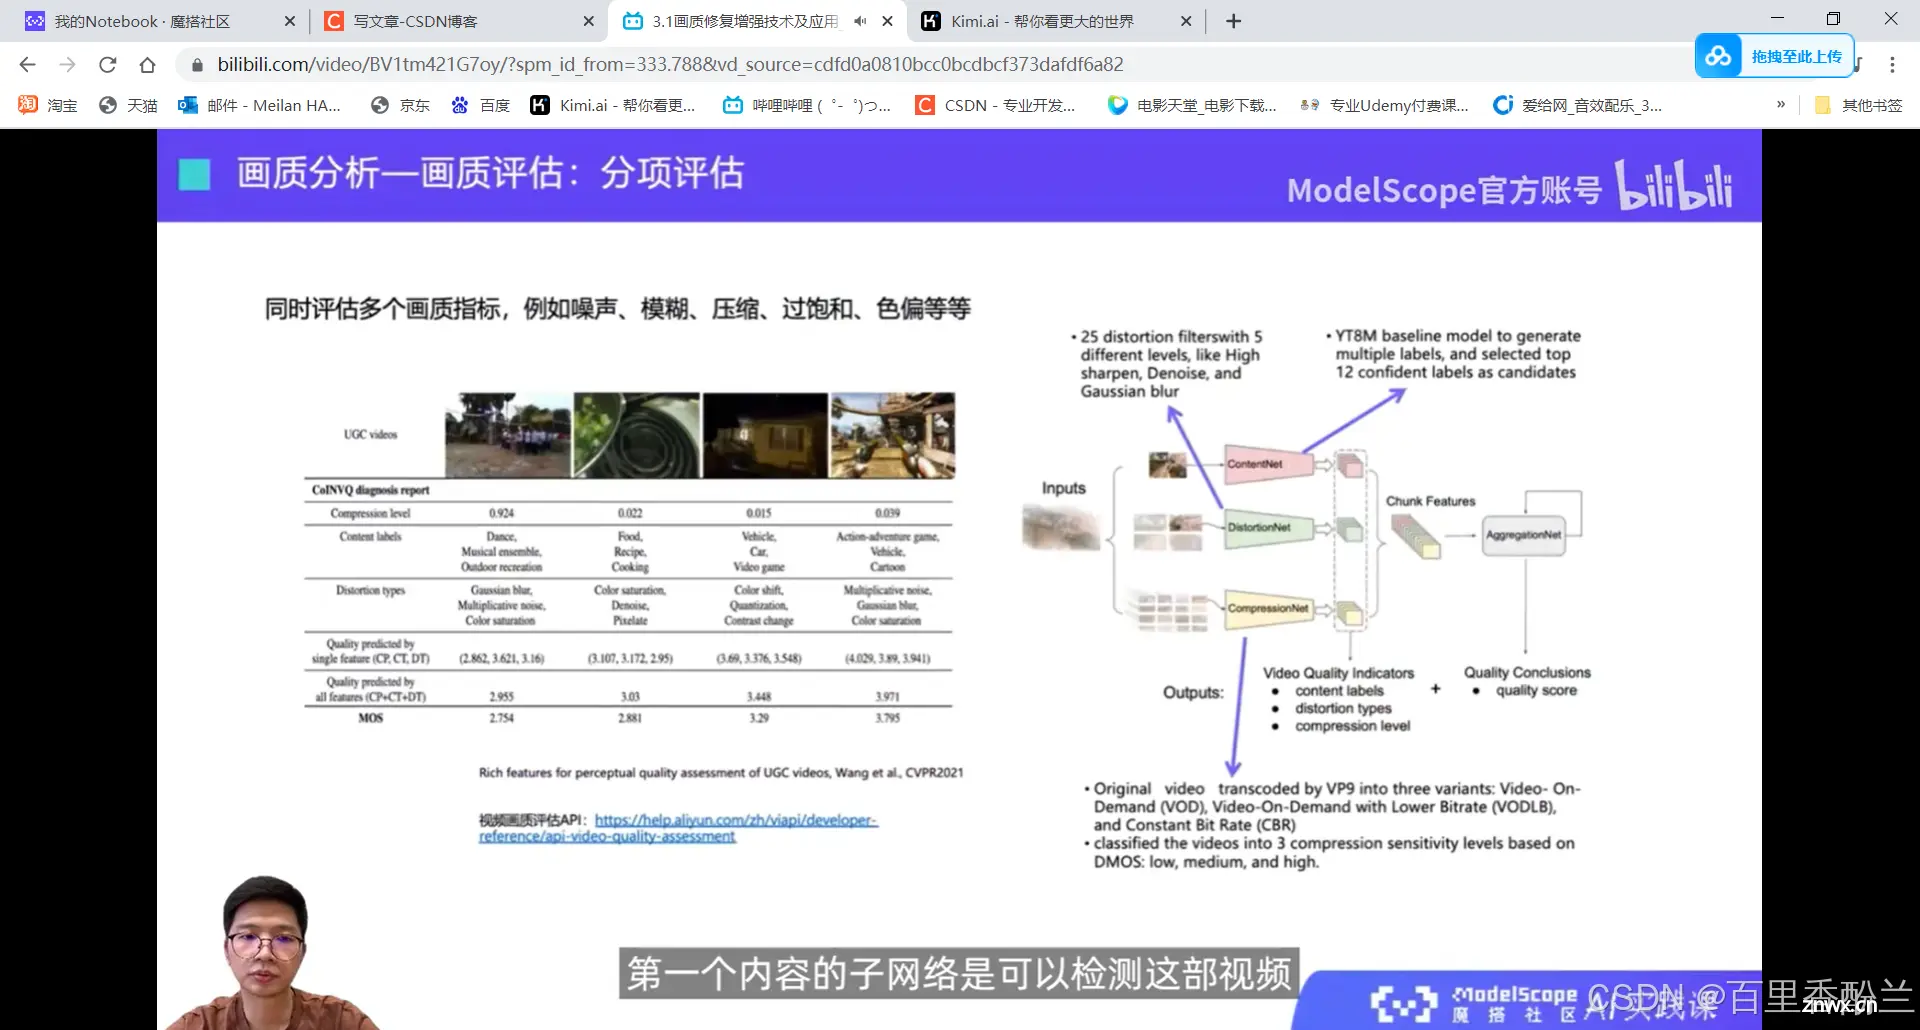Click the 淘宝 bookmark favicon

coord(28,105)
